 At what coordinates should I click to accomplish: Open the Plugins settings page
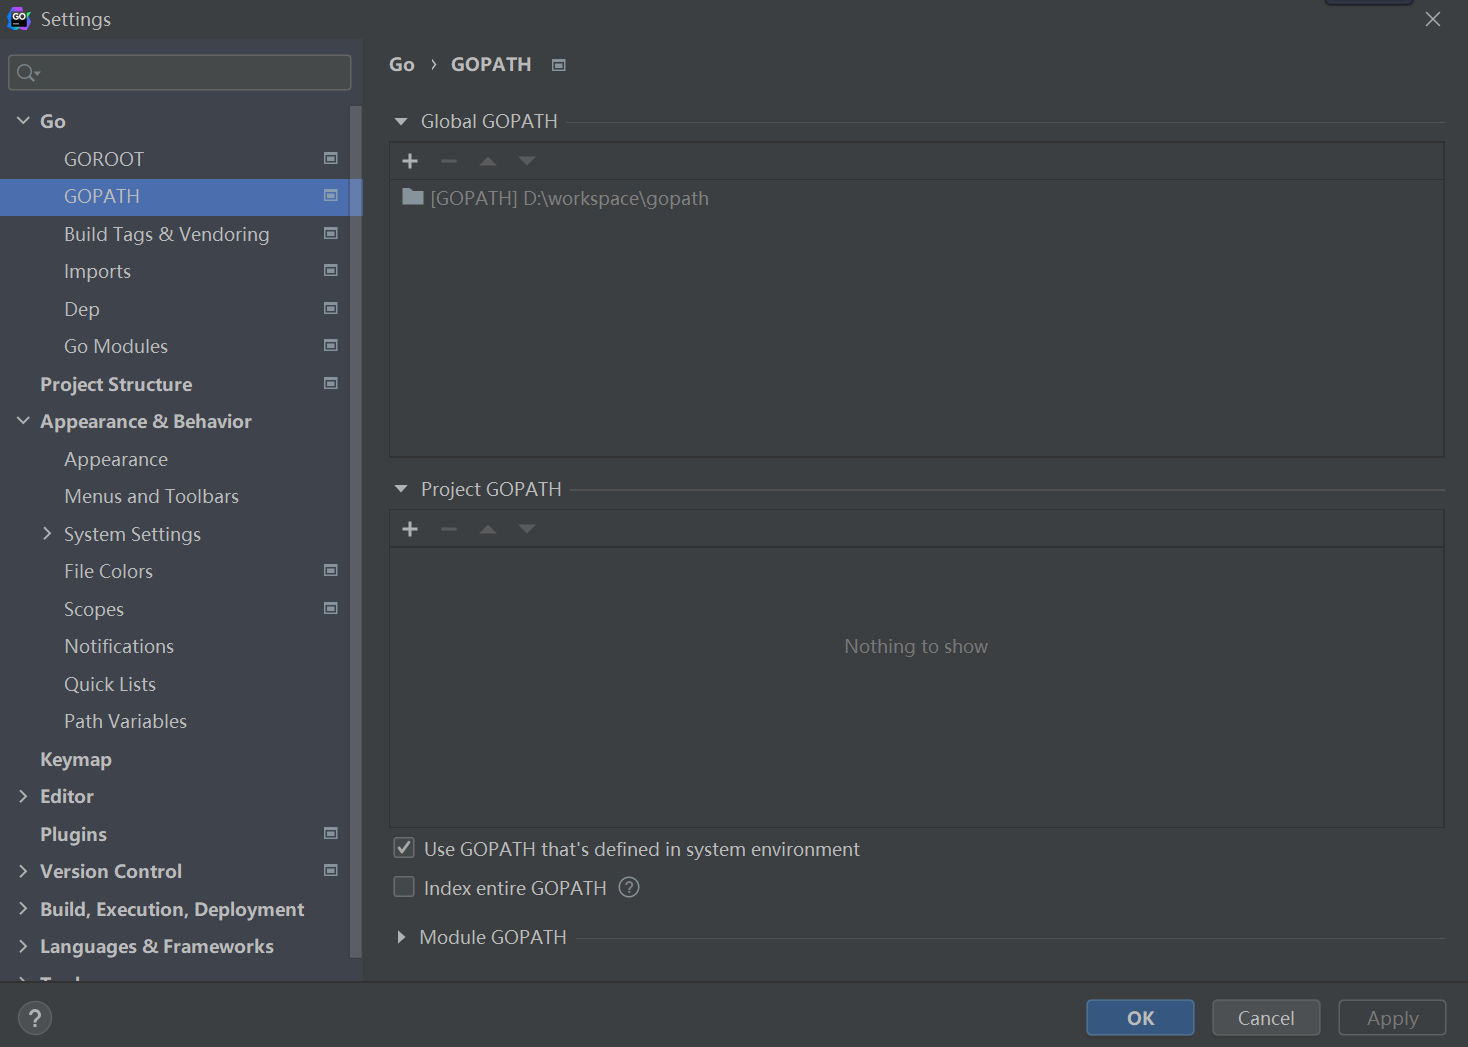73,834
